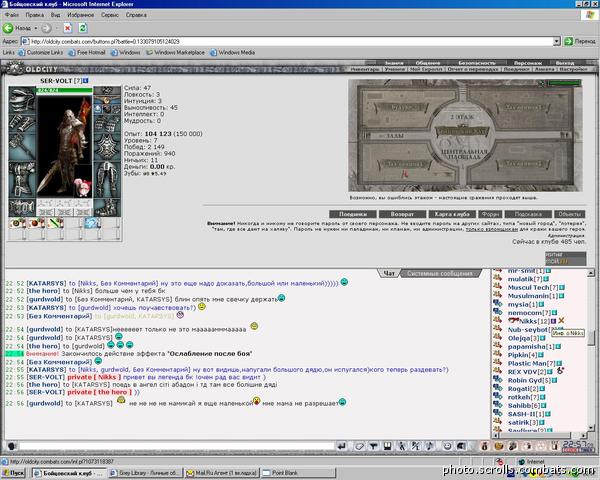Click the bracers equipment slot
The width and height of the screenshot is (600, 480).
pyautogui.click(x=22, y=122)
